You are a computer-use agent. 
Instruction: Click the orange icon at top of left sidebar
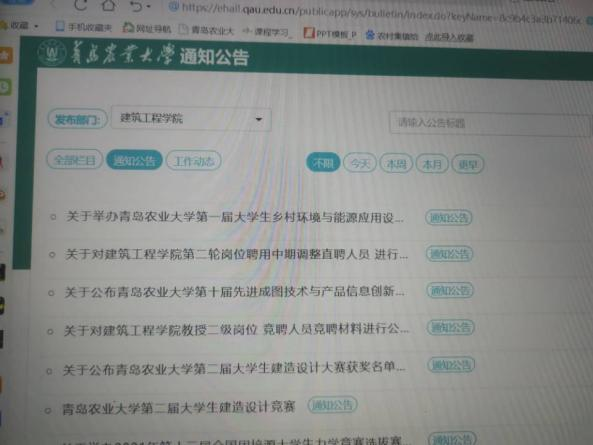(x=6, y=55)
